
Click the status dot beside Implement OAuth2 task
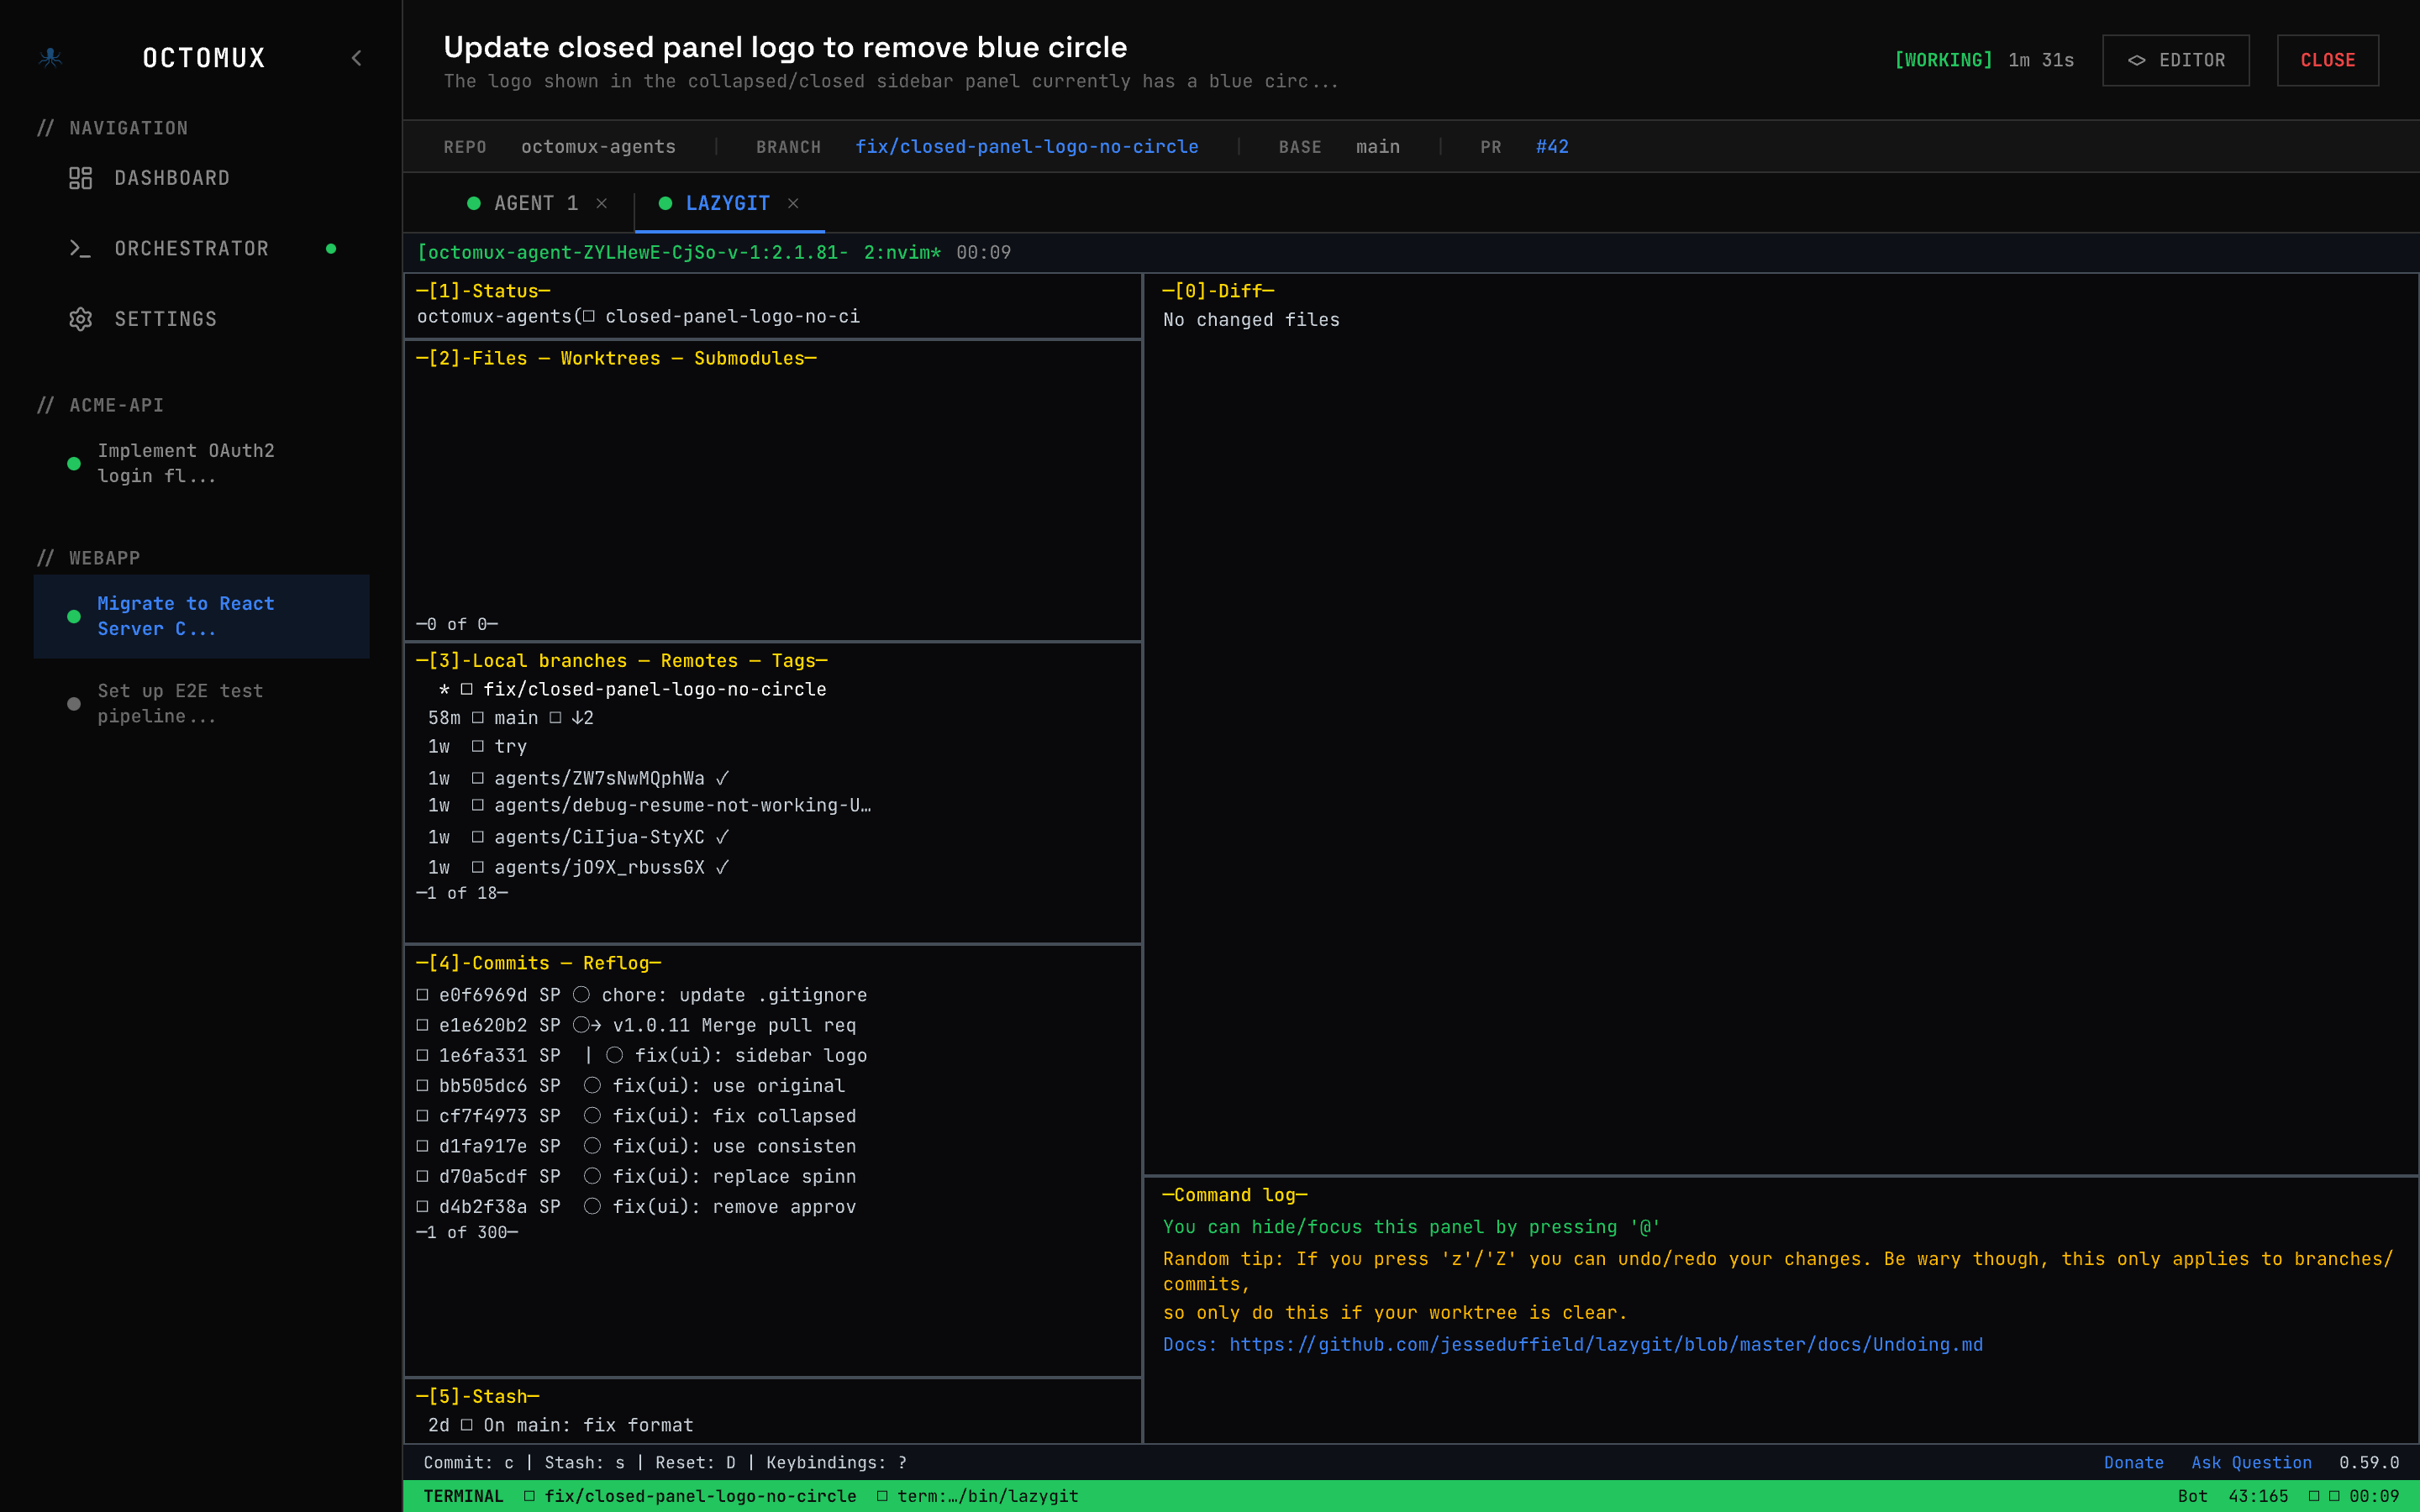coord(73,463)
